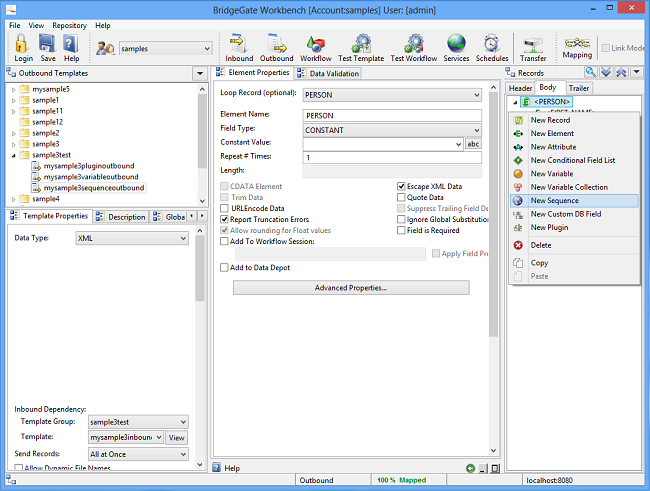
Task: Switch to Data Validation tab
Action: click(328, 73)
